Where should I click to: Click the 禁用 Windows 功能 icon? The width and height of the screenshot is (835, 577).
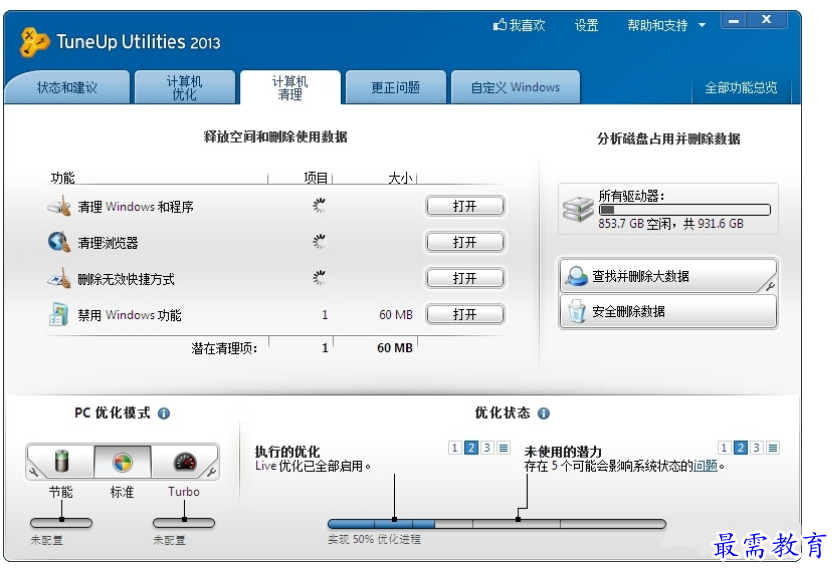point(59,314)
